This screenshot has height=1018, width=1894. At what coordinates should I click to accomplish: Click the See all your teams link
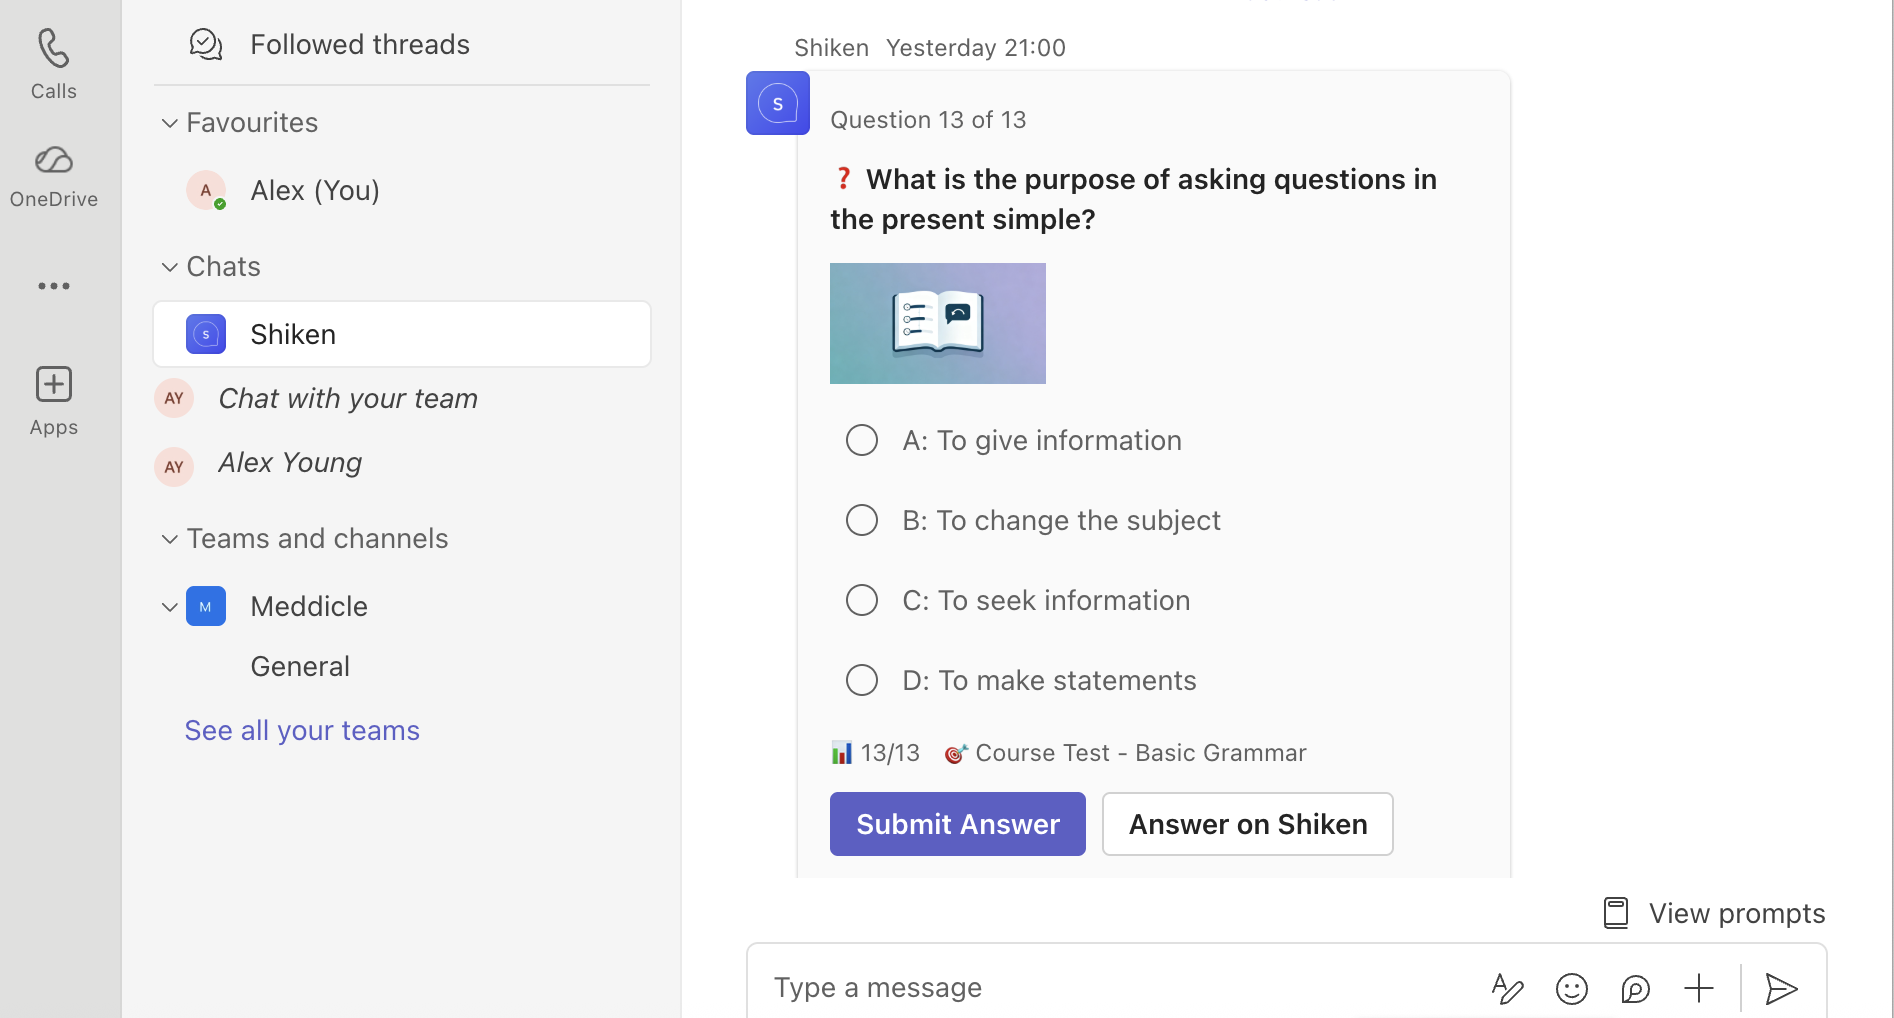302,730
